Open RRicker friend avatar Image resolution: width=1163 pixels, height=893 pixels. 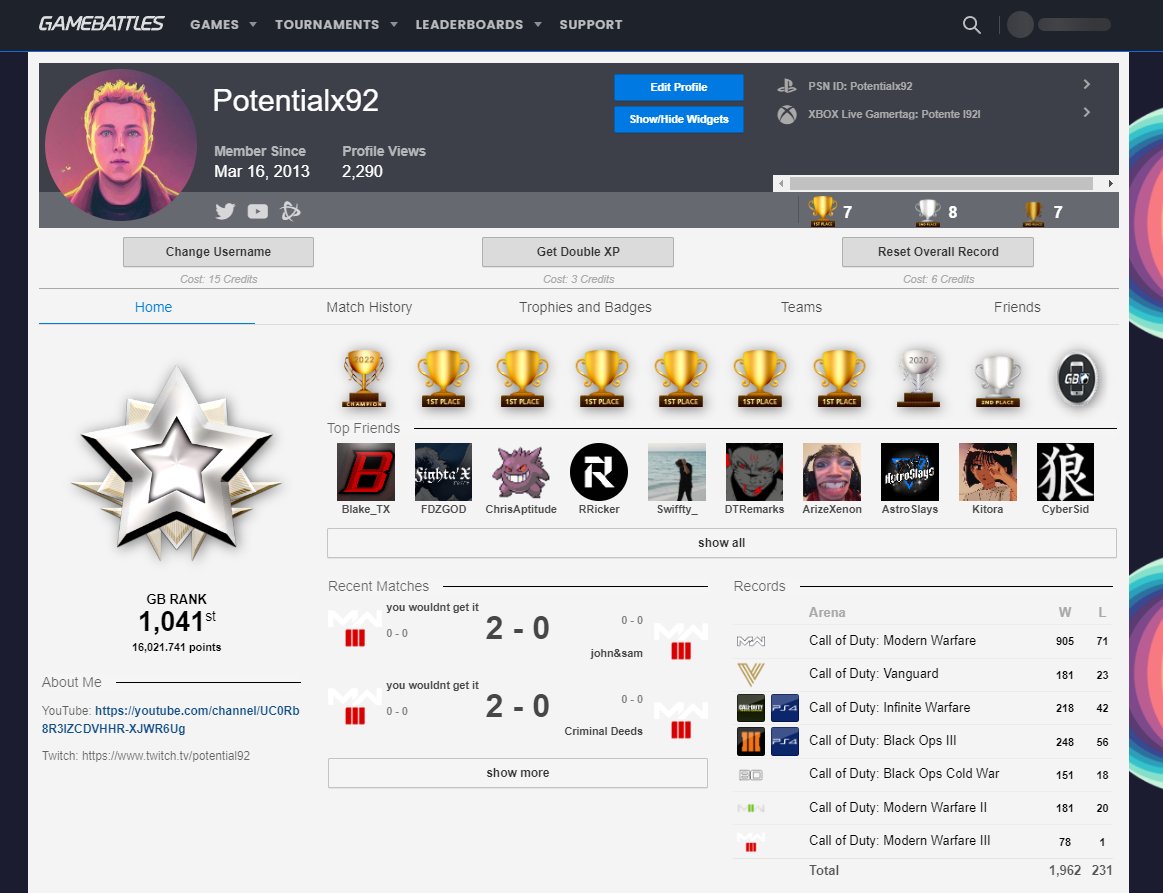tap(599, 472)
